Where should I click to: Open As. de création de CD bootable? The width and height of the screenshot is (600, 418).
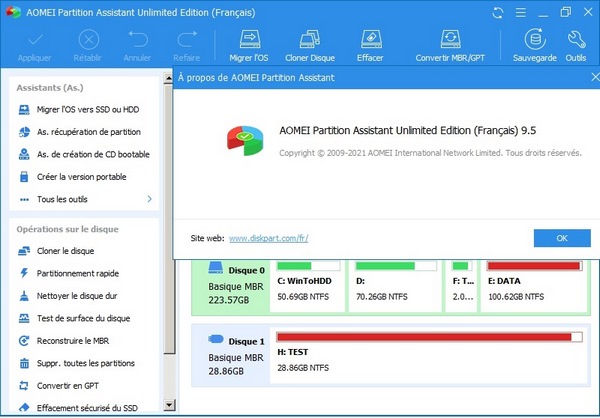84,155
